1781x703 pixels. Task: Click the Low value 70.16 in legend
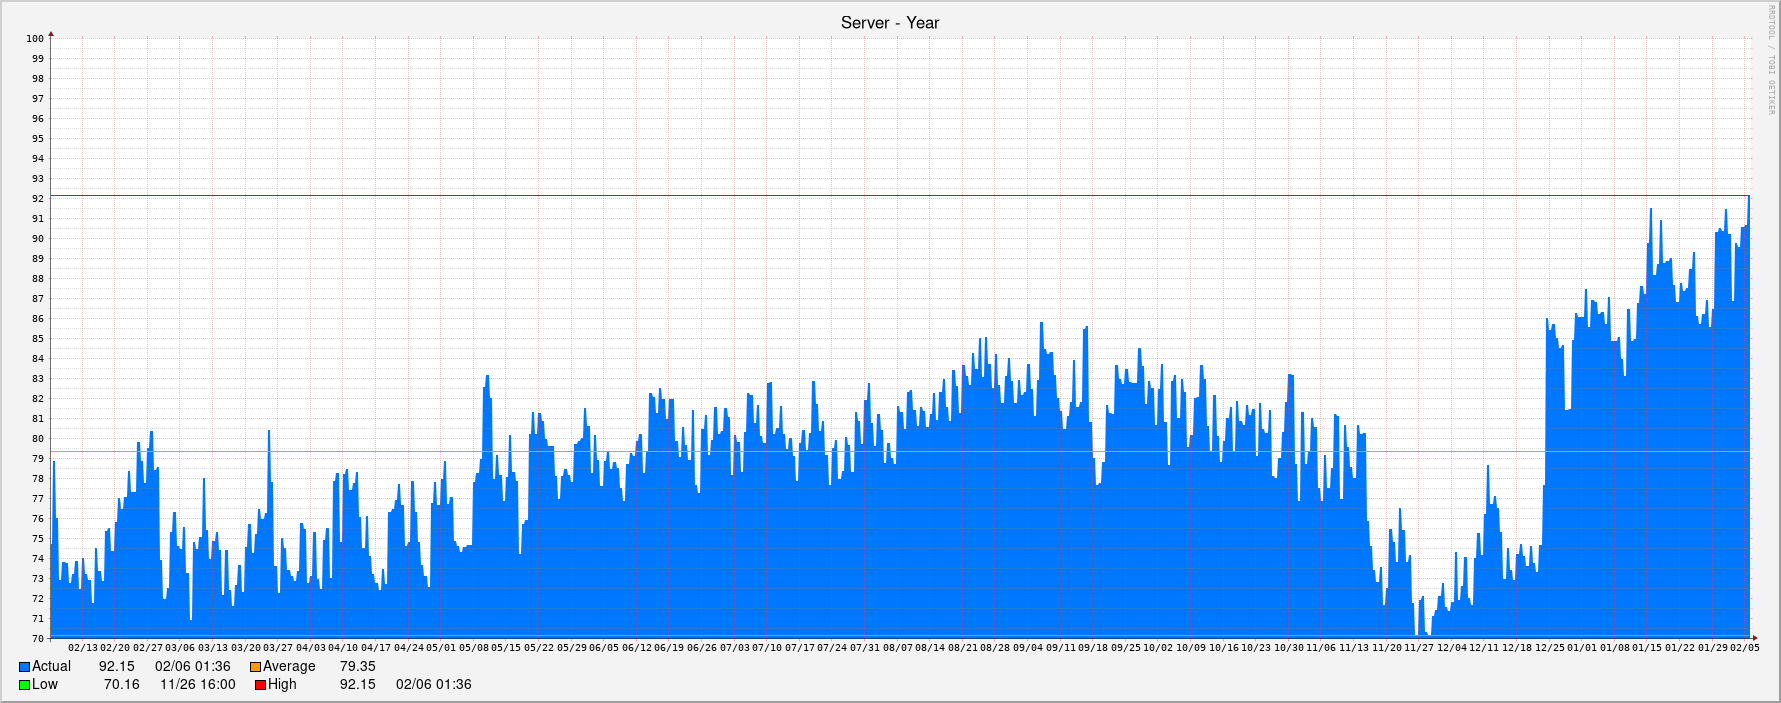click(x=121, y=685)
